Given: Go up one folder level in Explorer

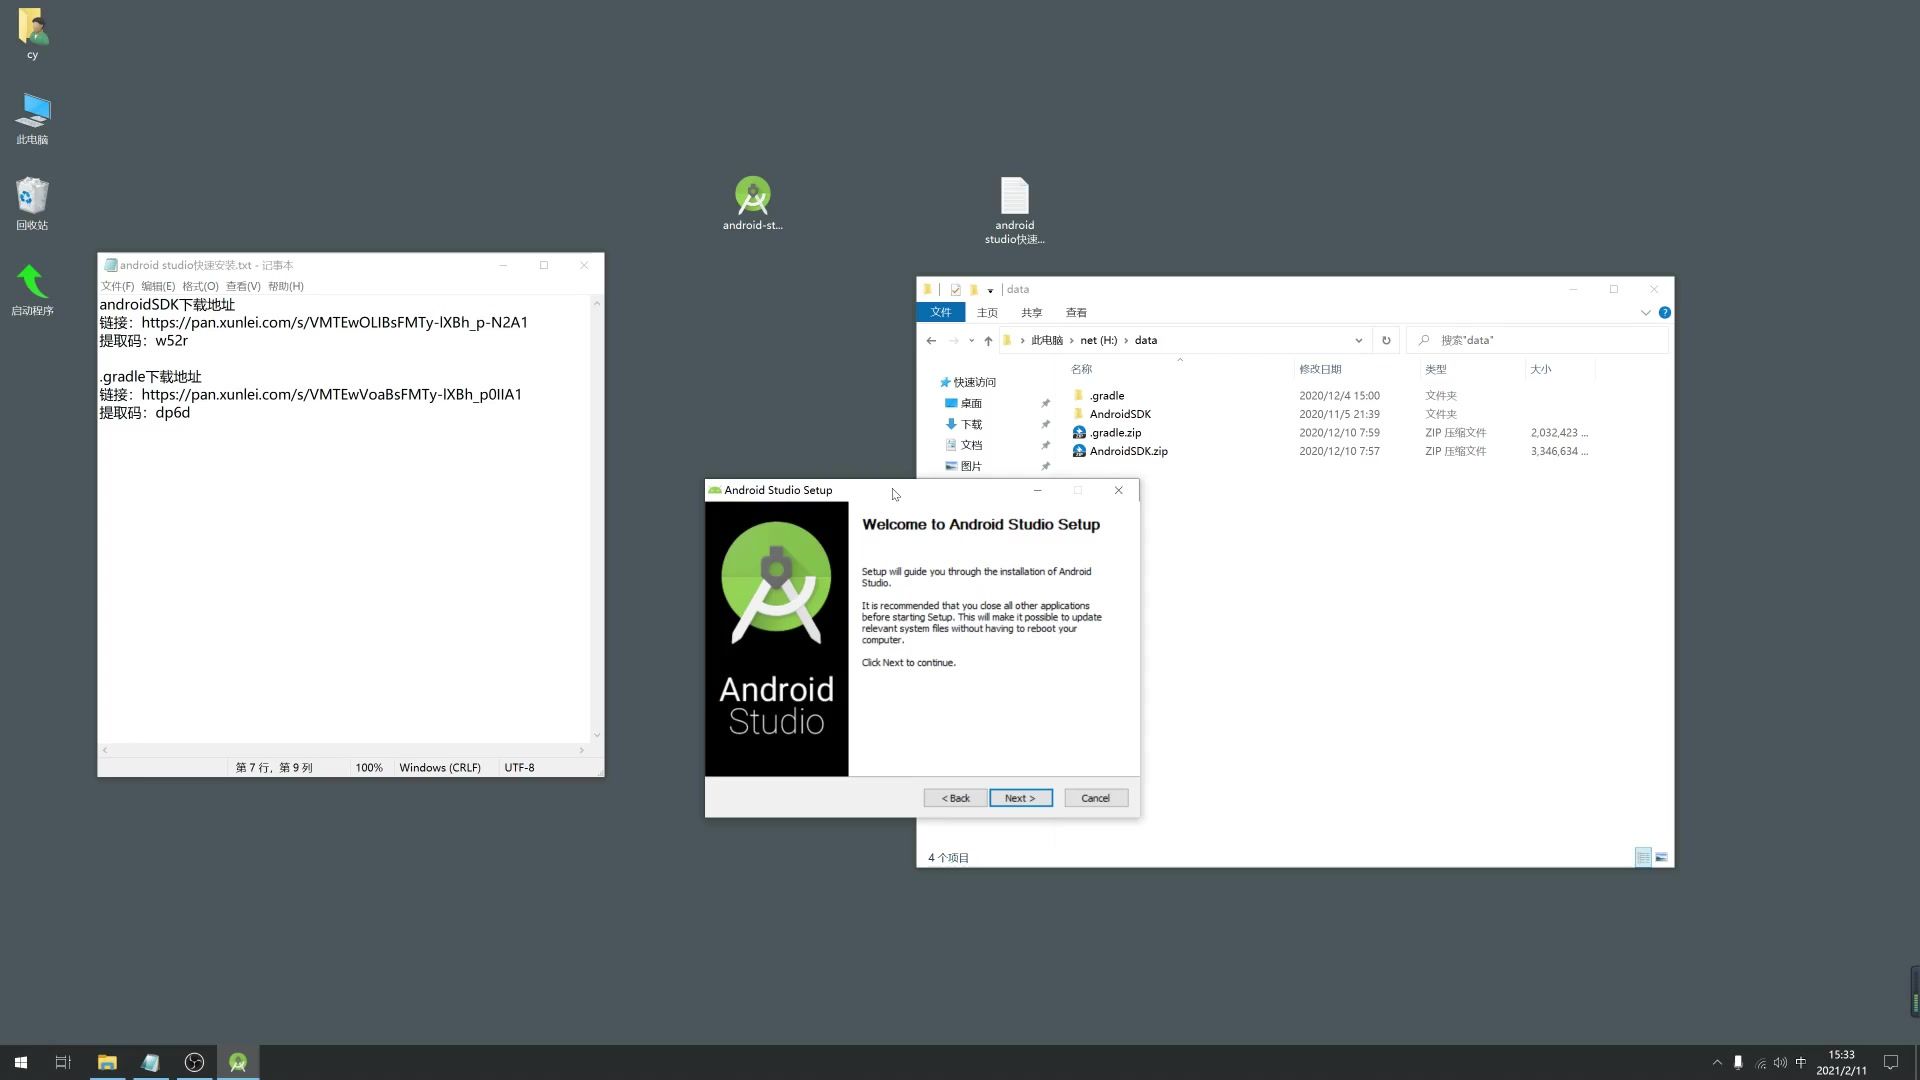Looking at the screenshot, I should click(x=988, y=340).
